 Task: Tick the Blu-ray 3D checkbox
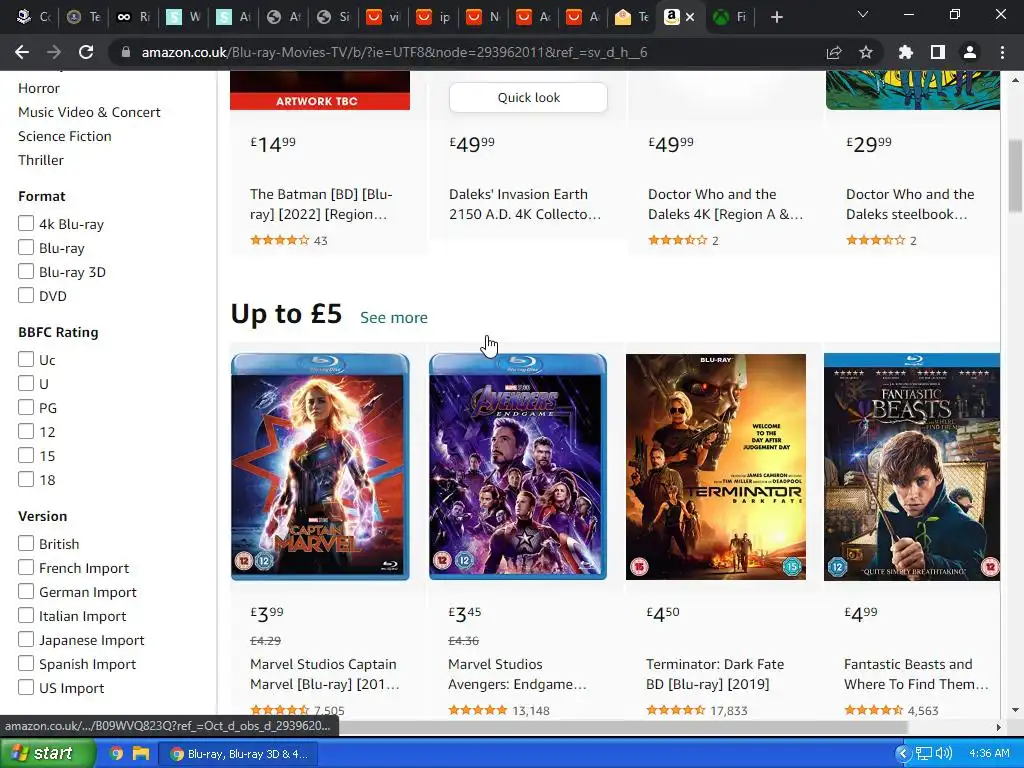(25, 271)
